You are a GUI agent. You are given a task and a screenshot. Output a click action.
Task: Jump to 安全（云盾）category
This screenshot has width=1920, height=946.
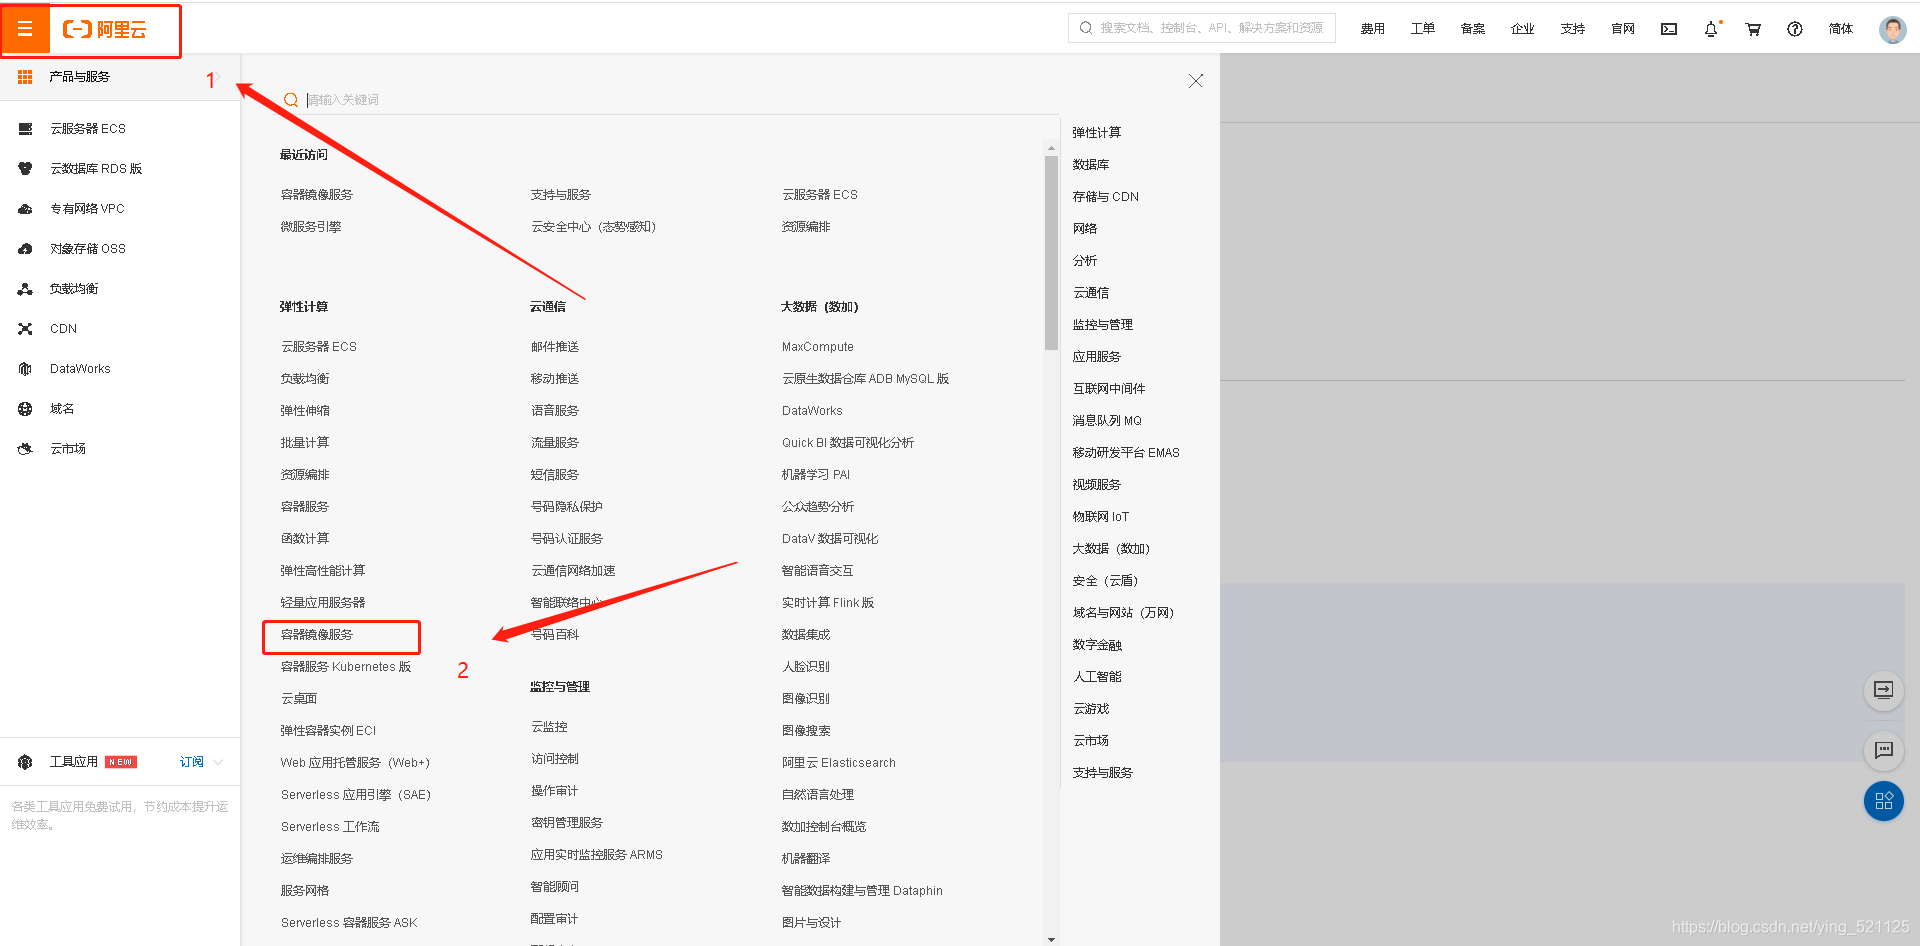pyautogui.click(x=1106, y=581)
